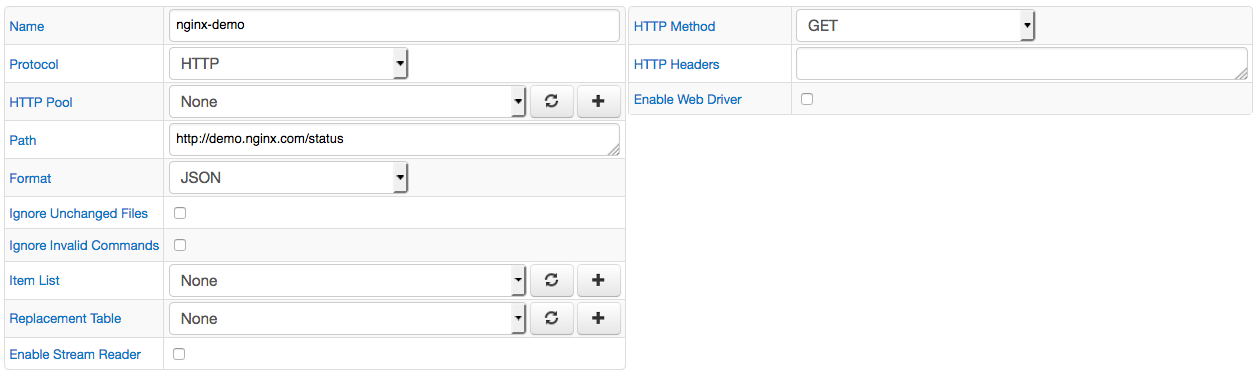
Task: Open the Format dropdown showing JSON
Action: tap(289, 178)
